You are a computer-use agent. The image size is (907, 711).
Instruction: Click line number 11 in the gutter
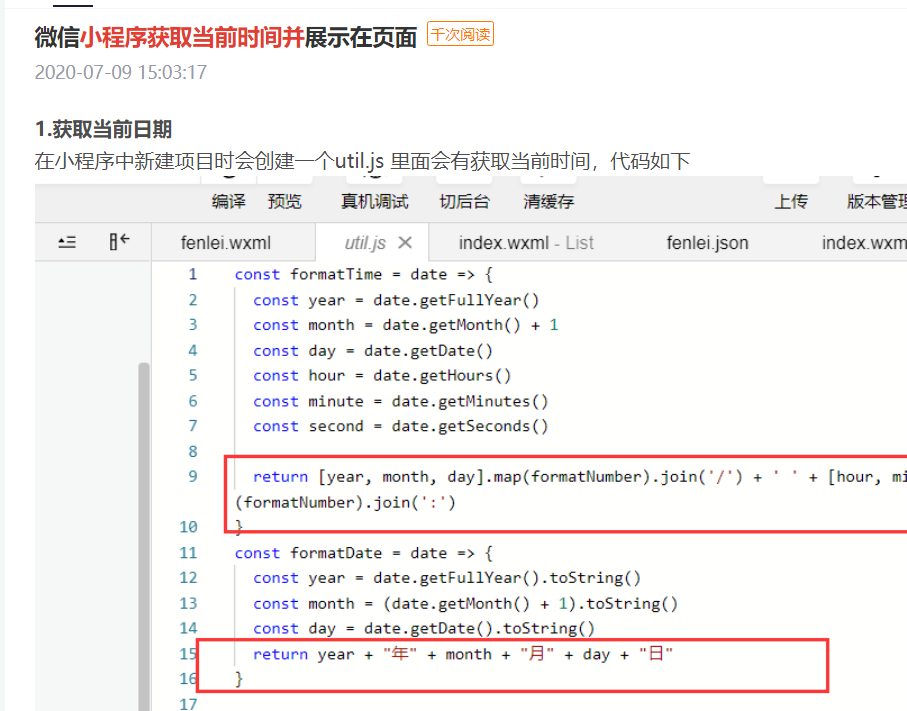188,552
